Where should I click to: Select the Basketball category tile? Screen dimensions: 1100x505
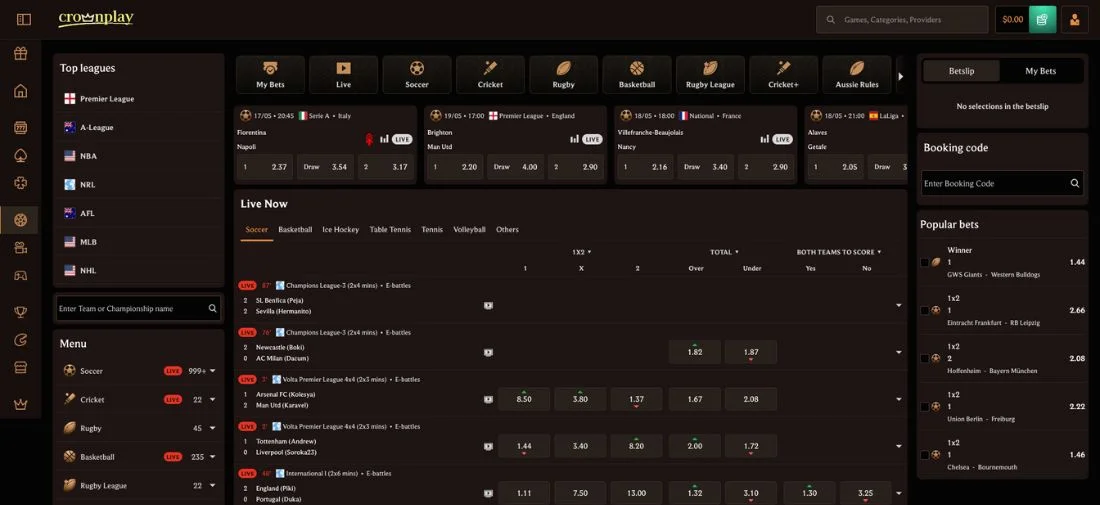[637, 74]
